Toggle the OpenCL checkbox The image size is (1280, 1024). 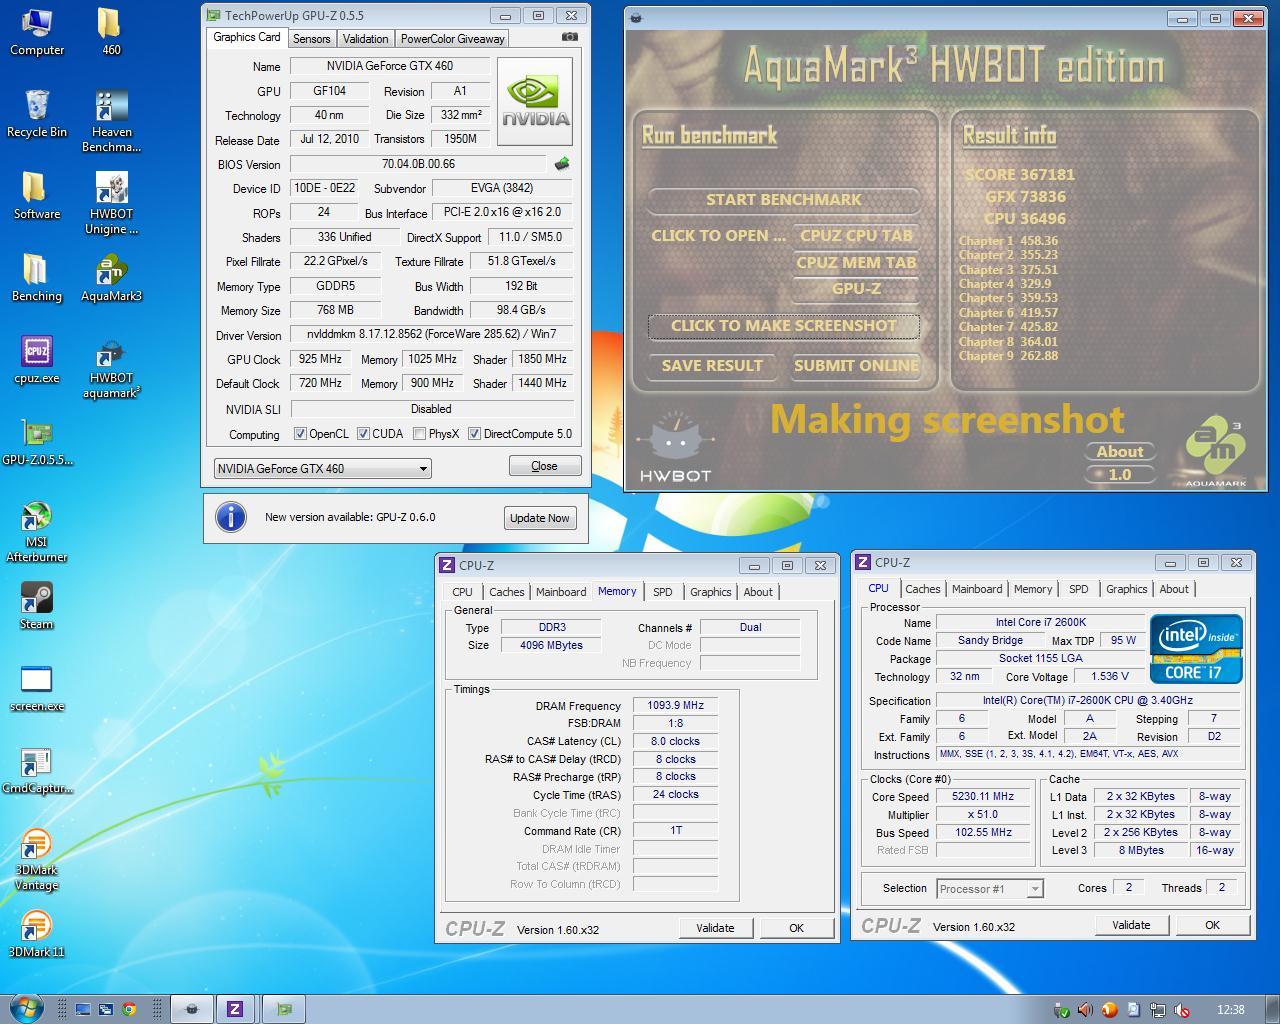click(x=300, y=434)
